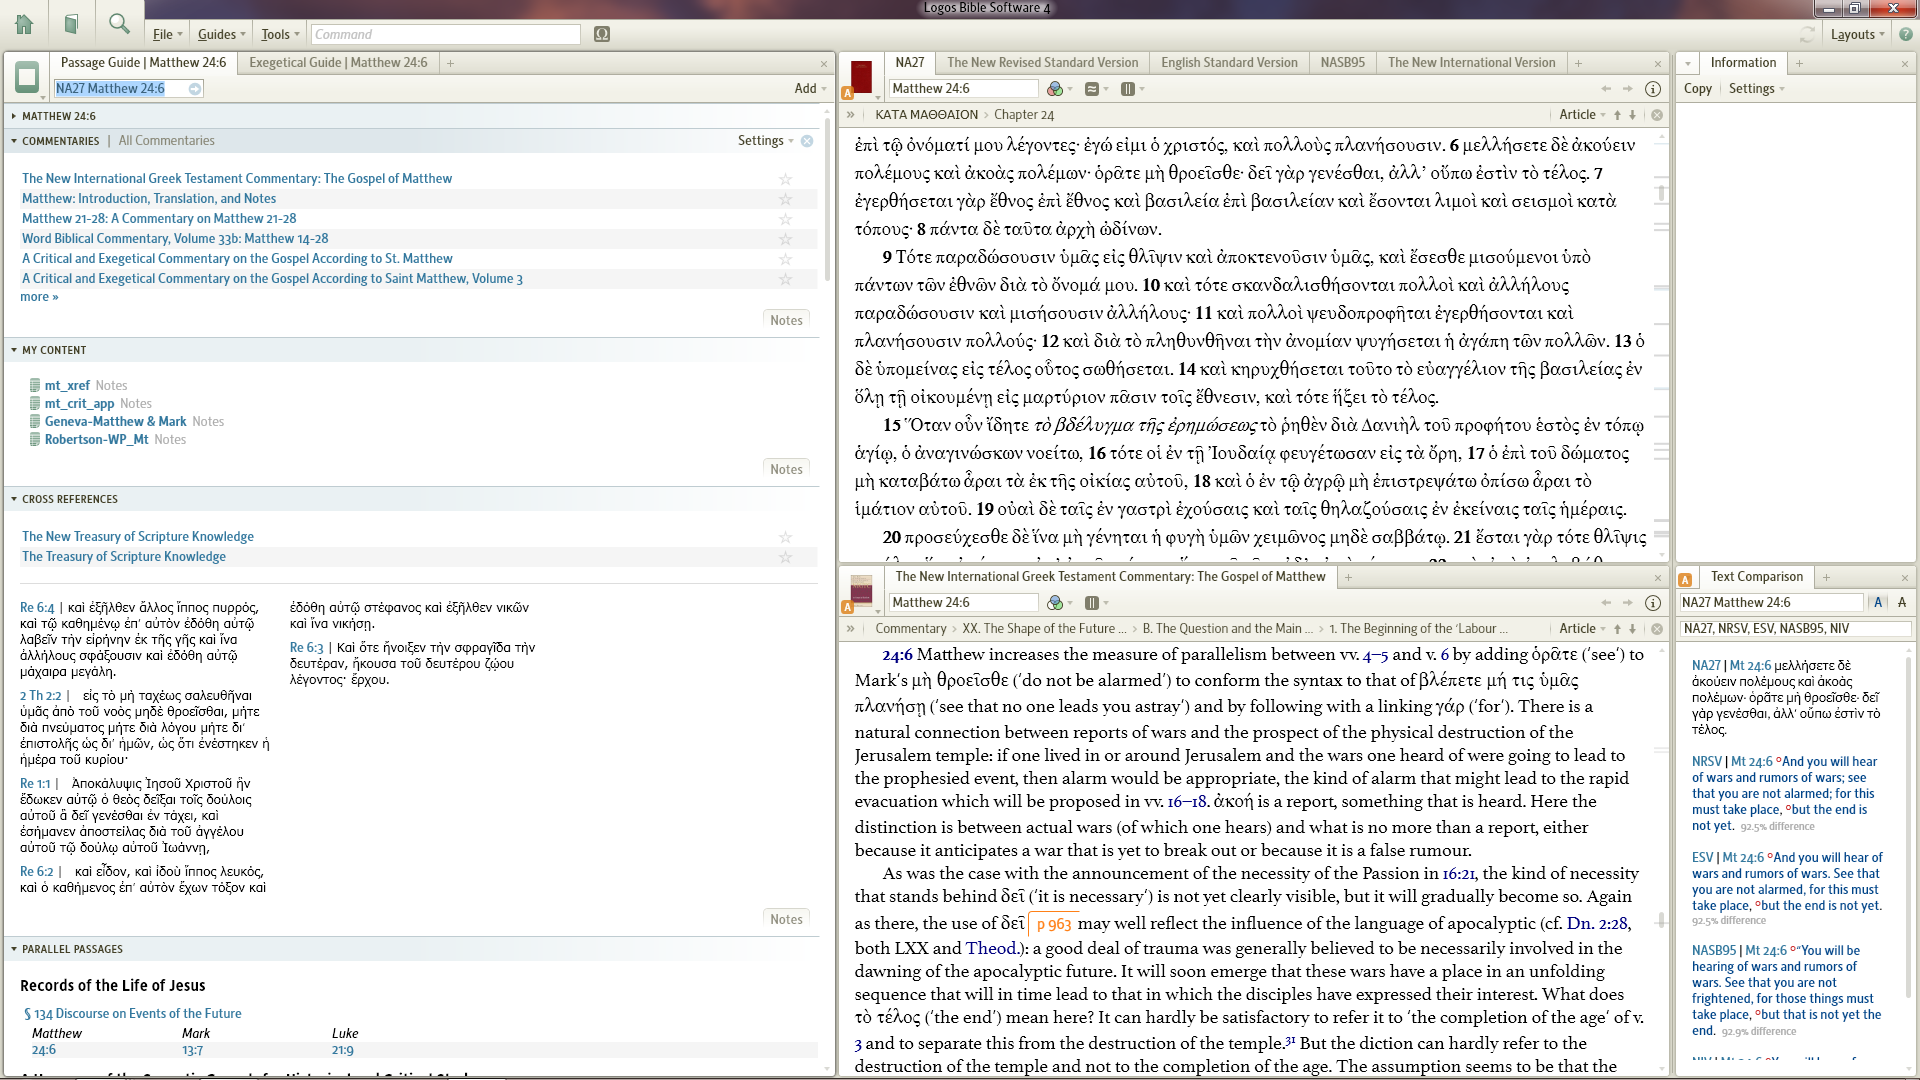The image size is (1920, 1080).
Task: Click the Omega character icon beside Command box
Action: 602,34
